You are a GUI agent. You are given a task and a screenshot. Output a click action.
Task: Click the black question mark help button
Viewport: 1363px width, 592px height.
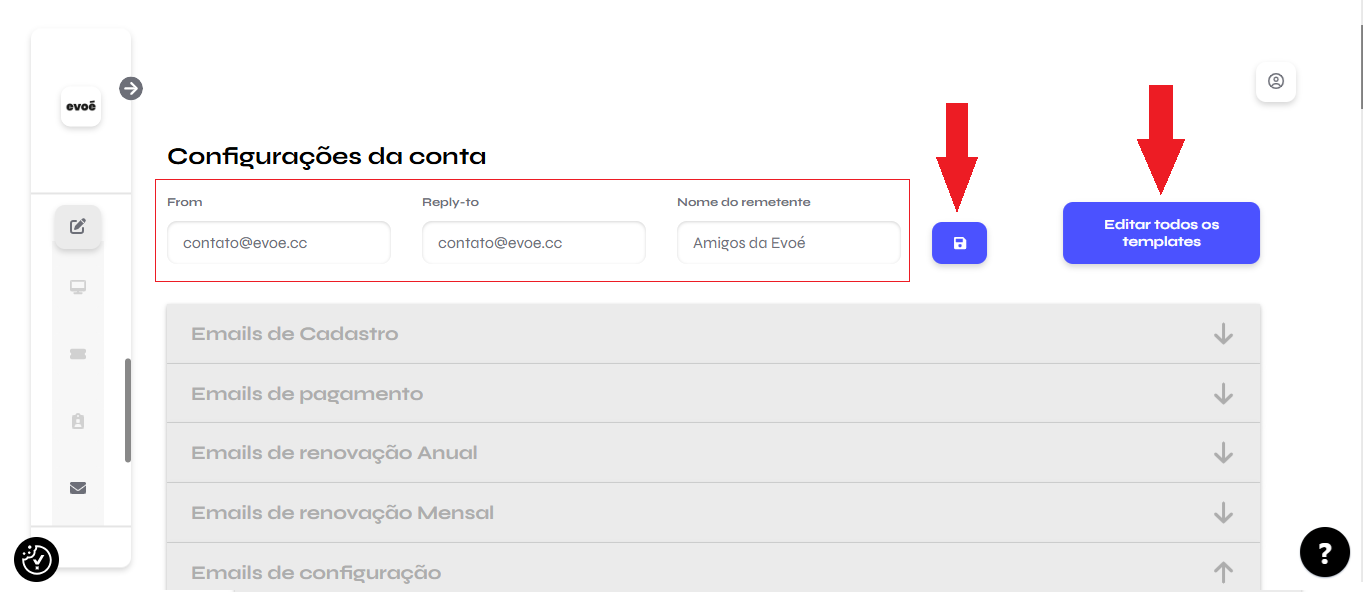coord(1325,552)
